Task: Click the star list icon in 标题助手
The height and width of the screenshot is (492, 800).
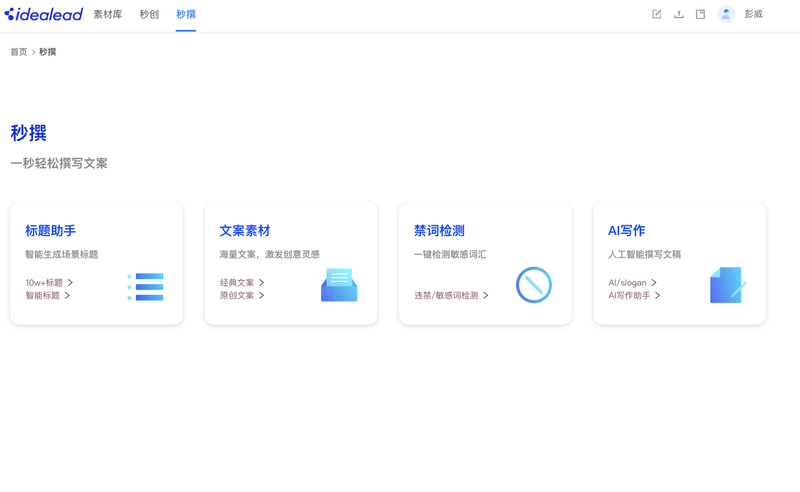Action: (x=145, y=287)
